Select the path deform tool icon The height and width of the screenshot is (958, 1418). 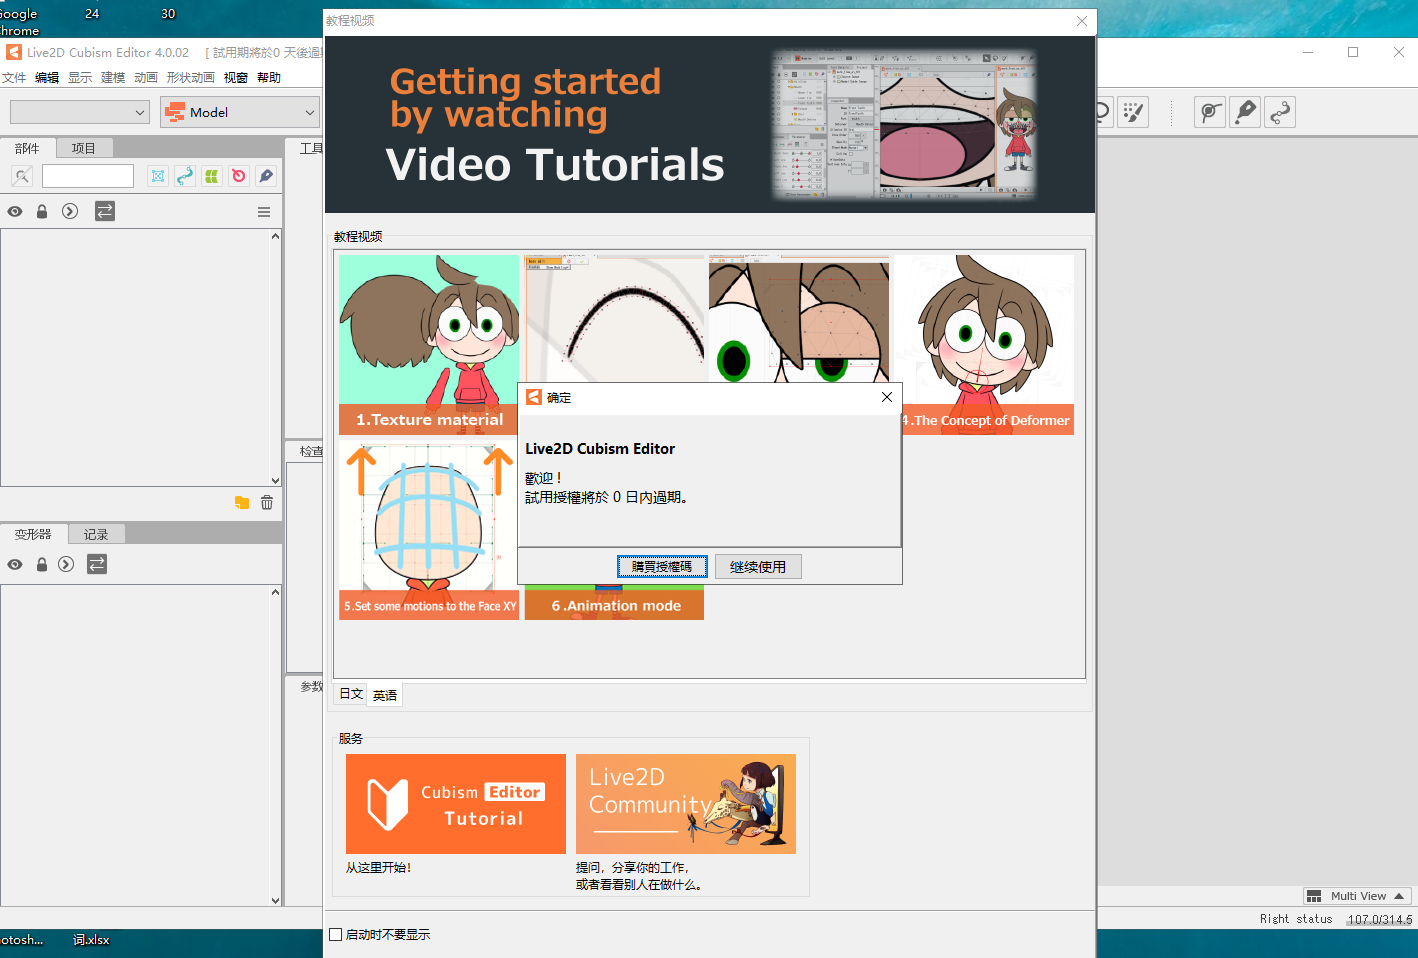pyautogui.click(x=1280, y=112)
